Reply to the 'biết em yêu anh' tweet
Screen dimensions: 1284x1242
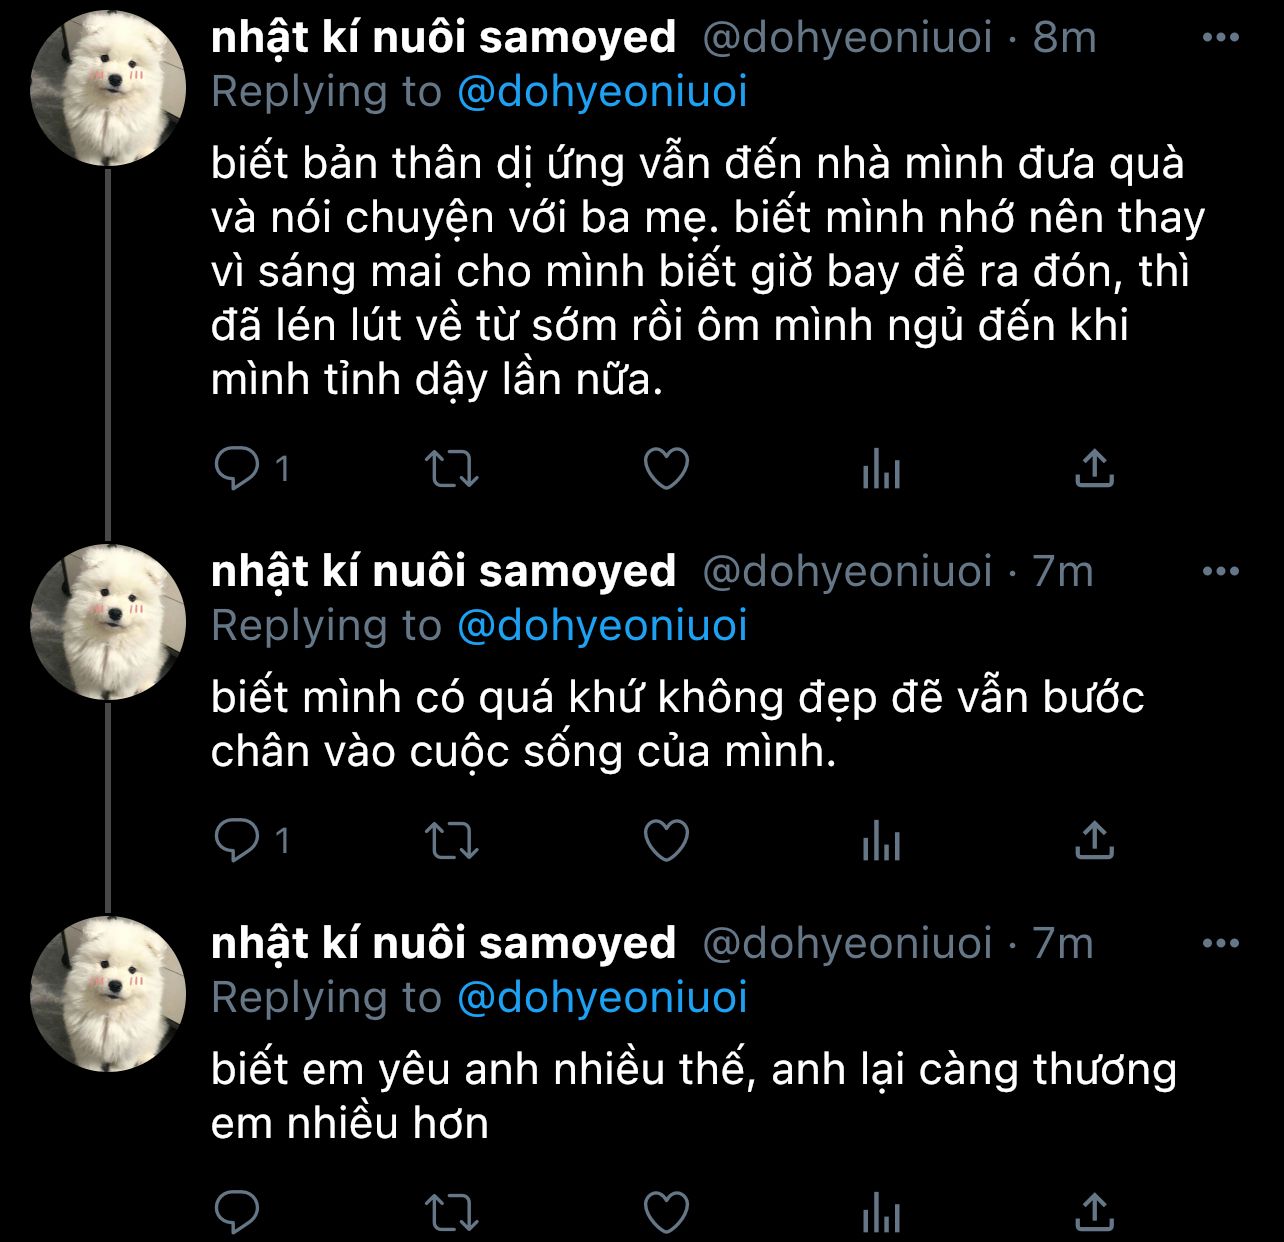[x=237, y=1213]
